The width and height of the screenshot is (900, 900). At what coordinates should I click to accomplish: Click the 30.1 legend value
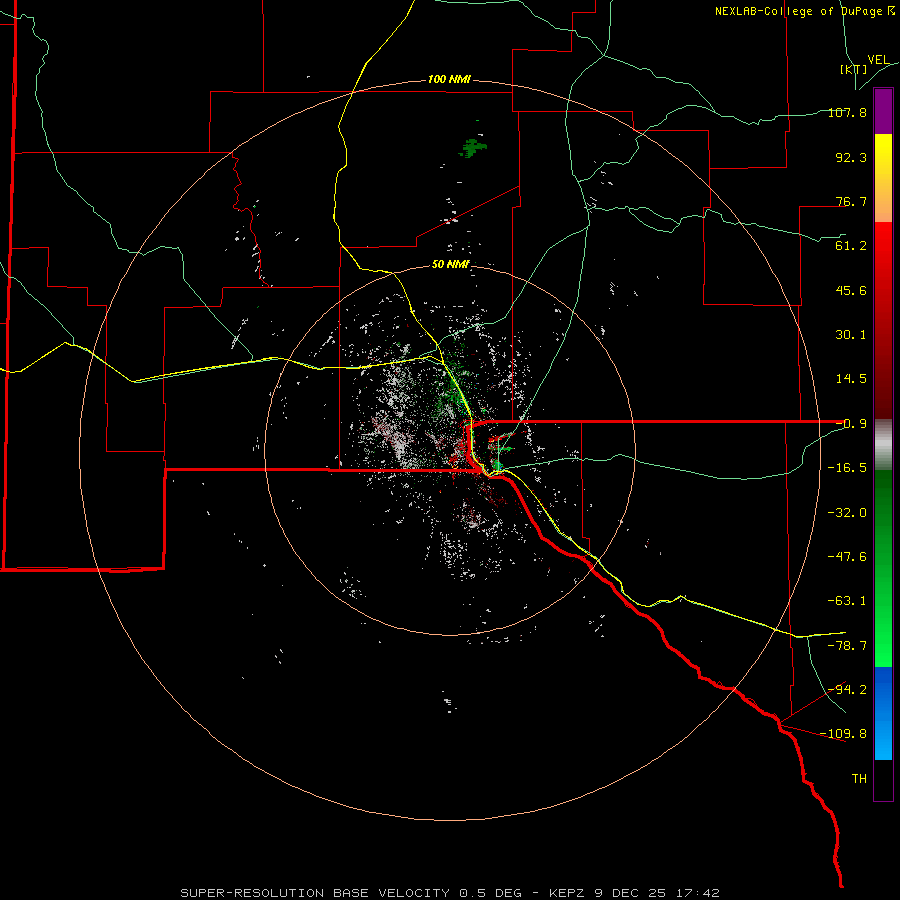click(851, 335)
